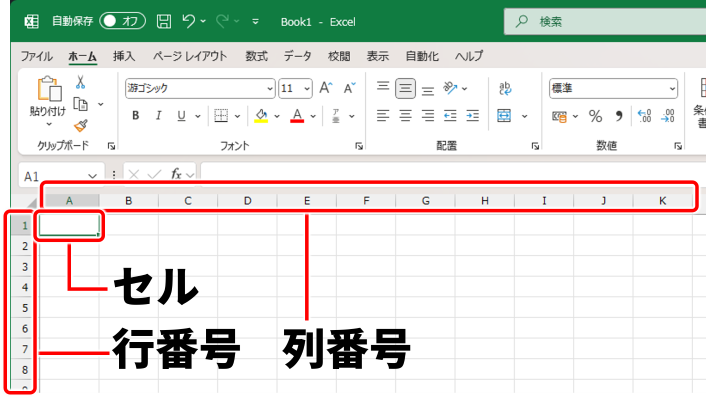This screenshot has height=403, width=706.
Task: Open the 配置 dialog launcher
Action: 535,146
